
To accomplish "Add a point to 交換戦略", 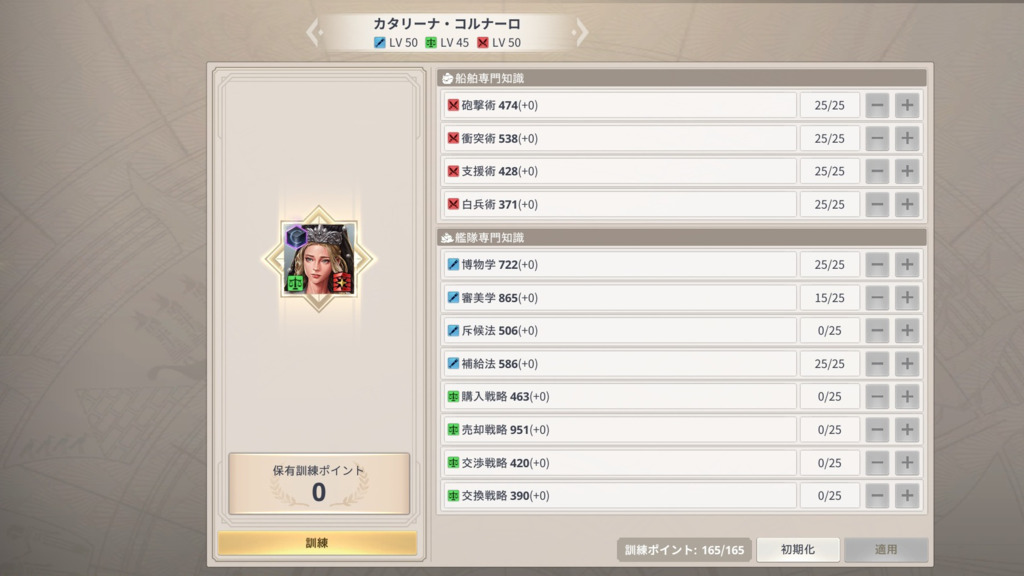I will coord(907,496).
